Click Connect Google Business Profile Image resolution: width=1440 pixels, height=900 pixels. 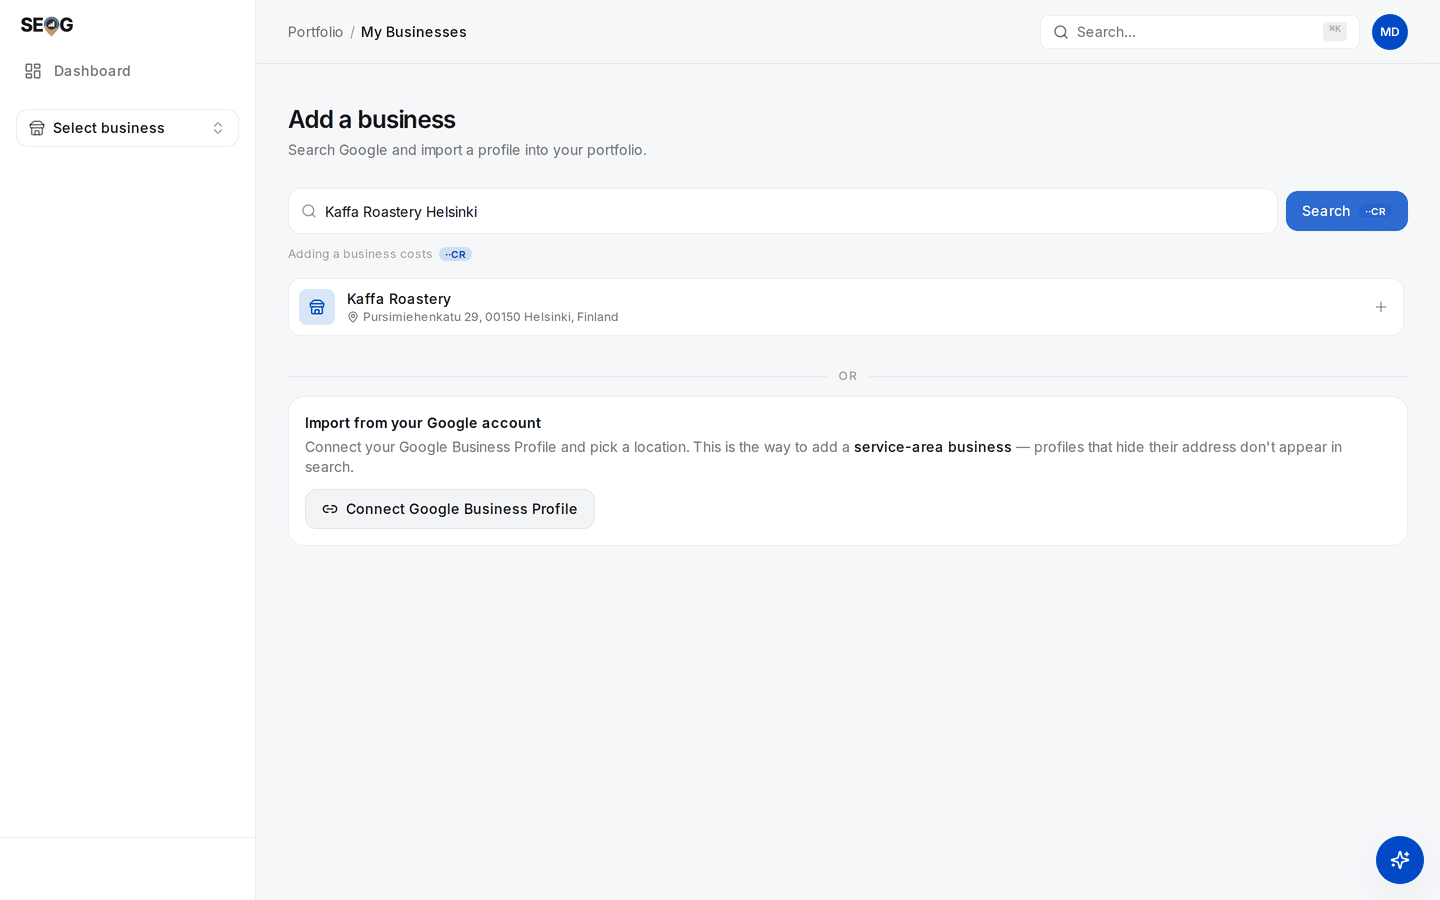pyautogui.click(x=450, y=509)
